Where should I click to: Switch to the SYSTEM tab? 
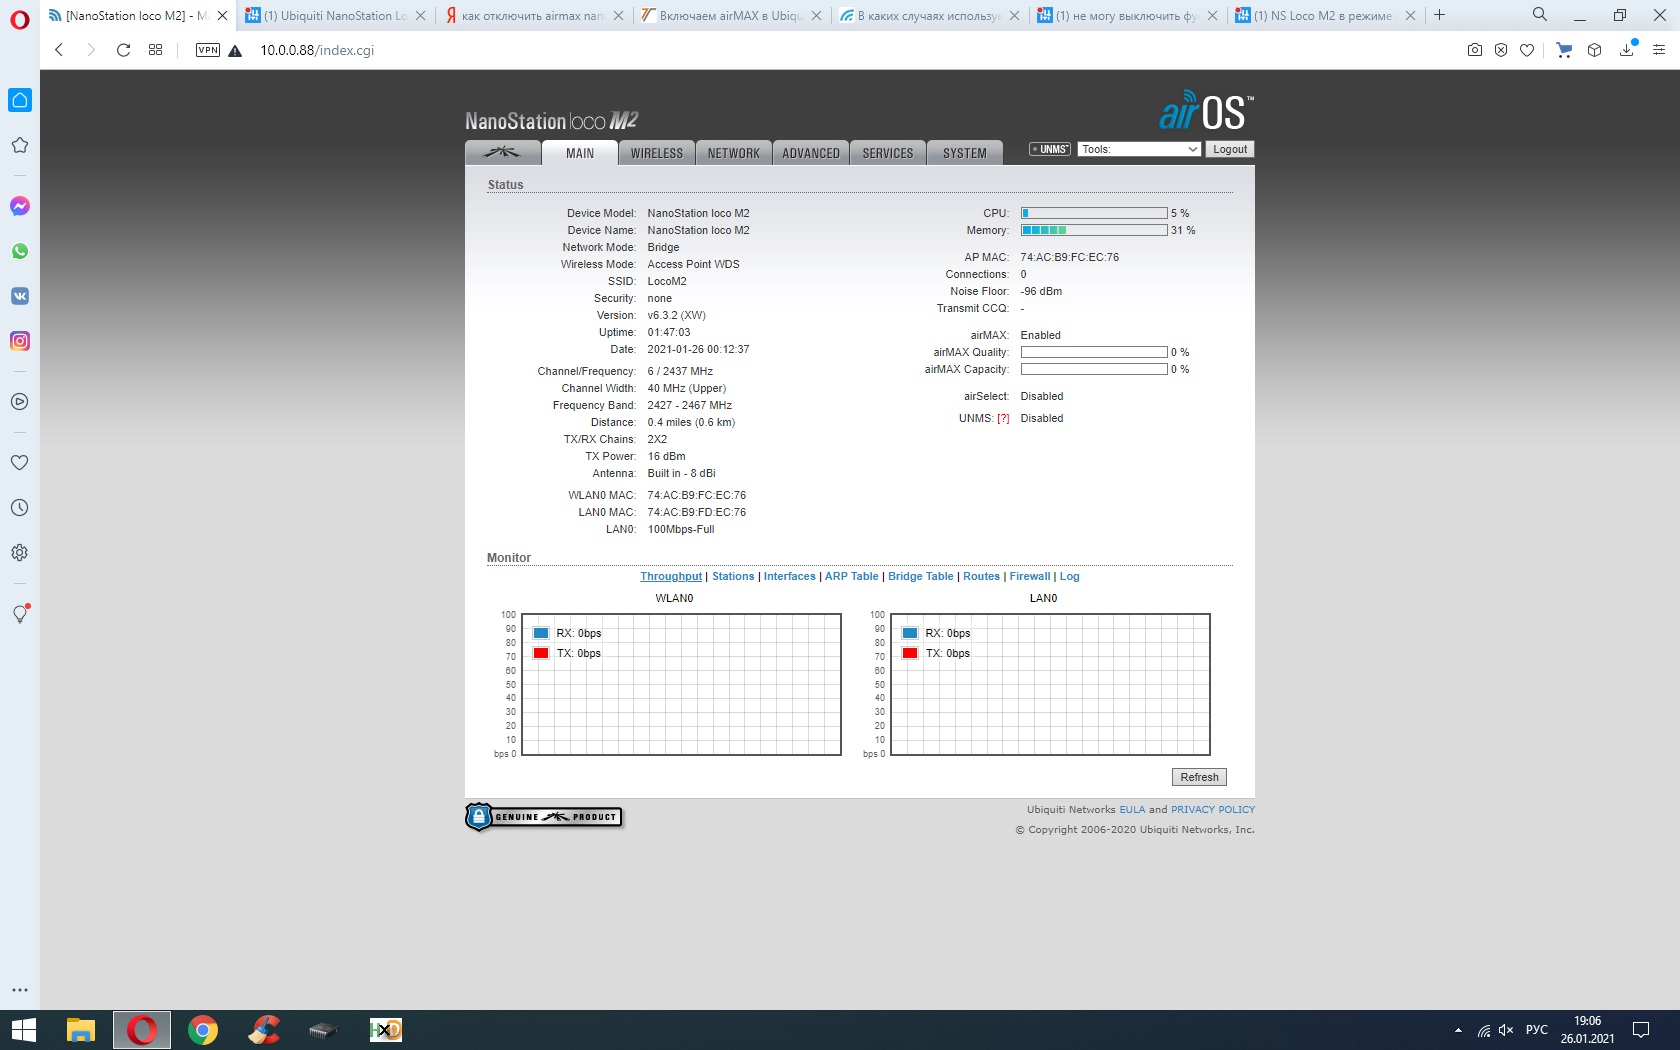click(x=965, y=153)
